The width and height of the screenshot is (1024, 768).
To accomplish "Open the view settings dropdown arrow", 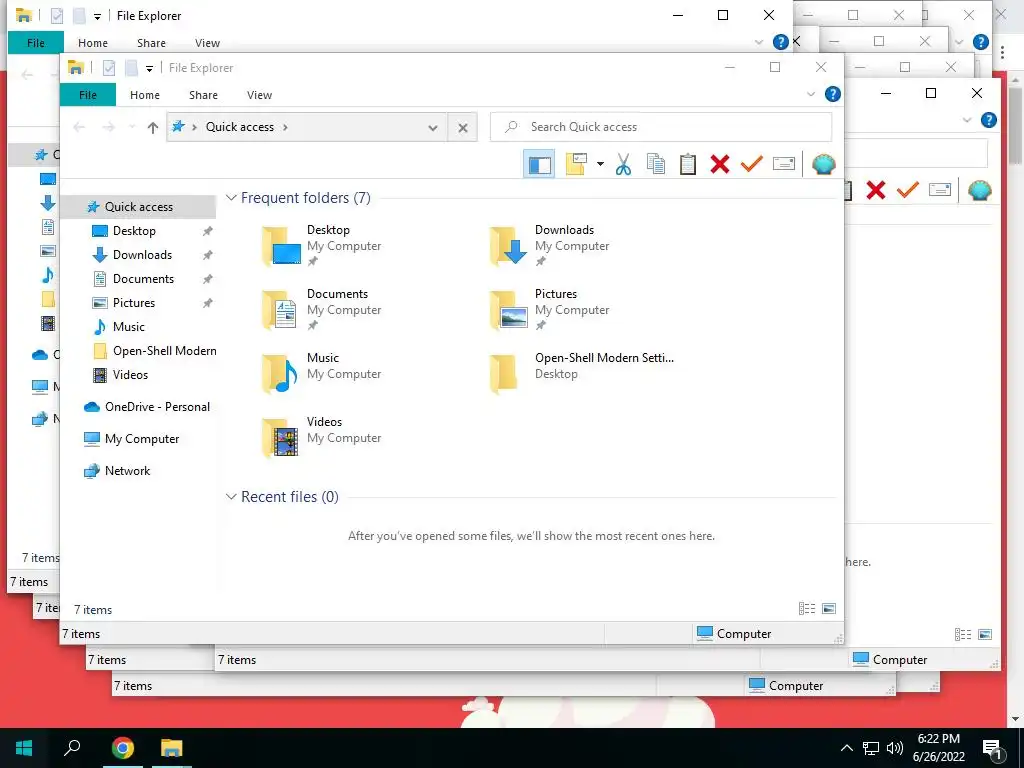I will click(600, 165).
